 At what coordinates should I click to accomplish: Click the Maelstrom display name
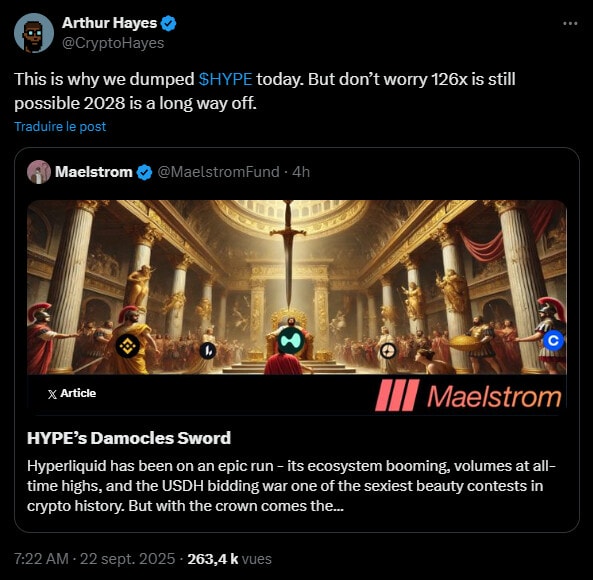(94, 172)
